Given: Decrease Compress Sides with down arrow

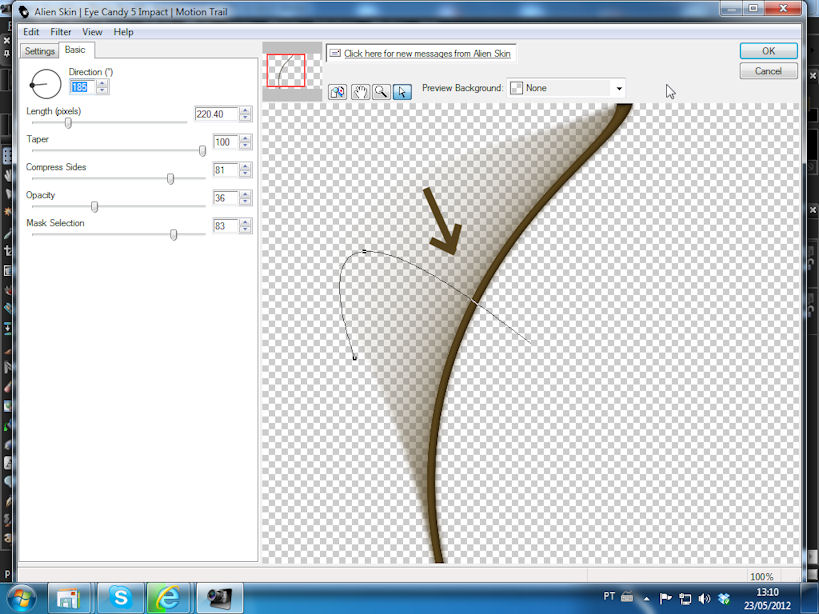Looking at the screenshot, I should click(x=245, y=173).
